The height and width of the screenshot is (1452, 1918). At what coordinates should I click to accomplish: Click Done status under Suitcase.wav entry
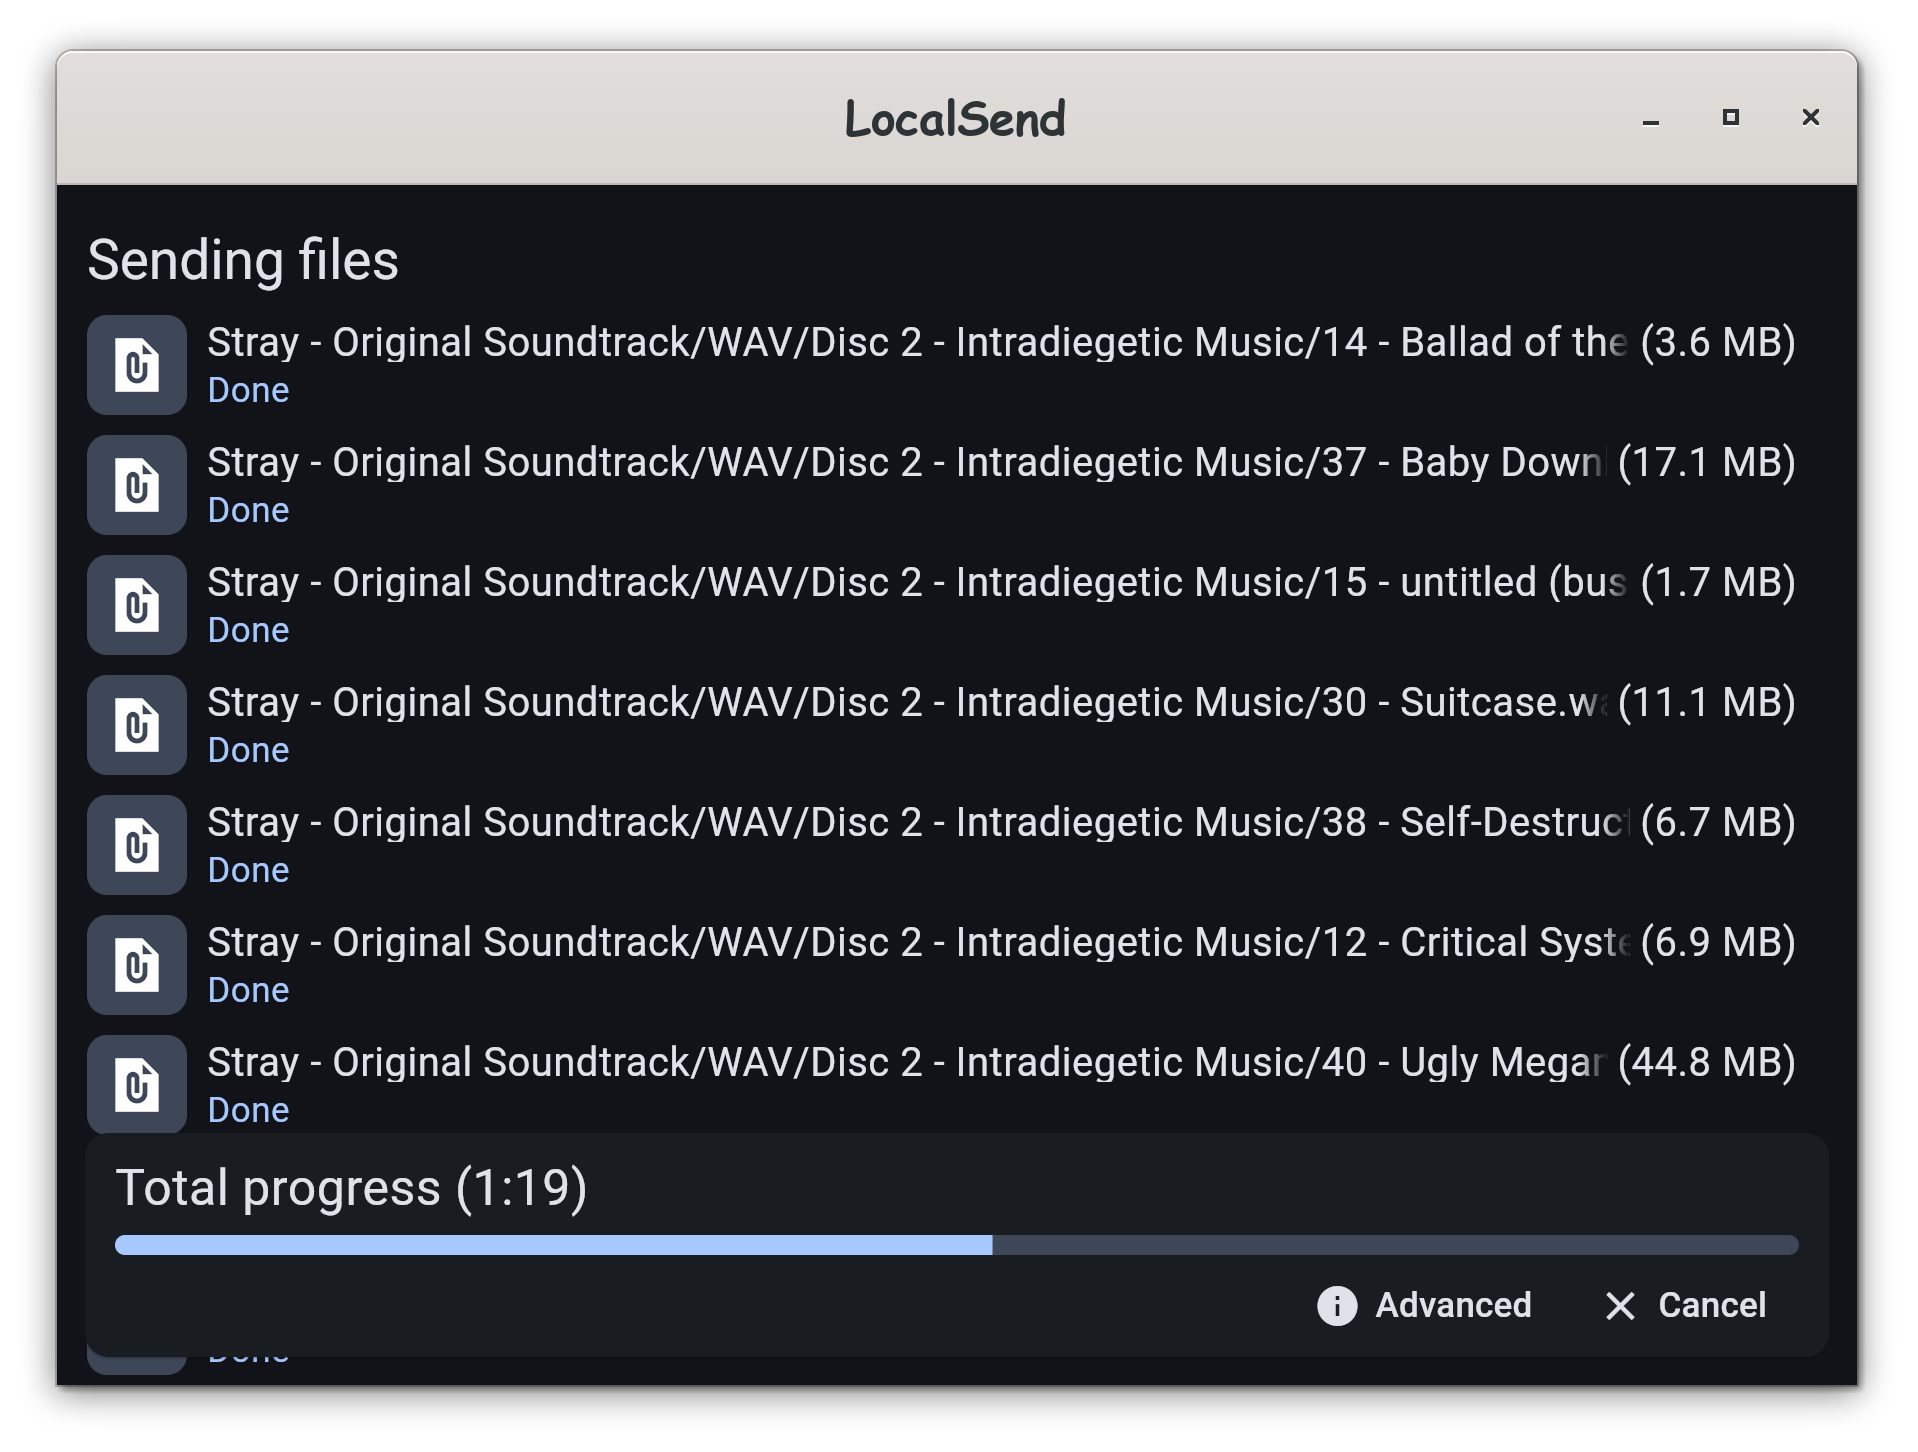point(248,750)
